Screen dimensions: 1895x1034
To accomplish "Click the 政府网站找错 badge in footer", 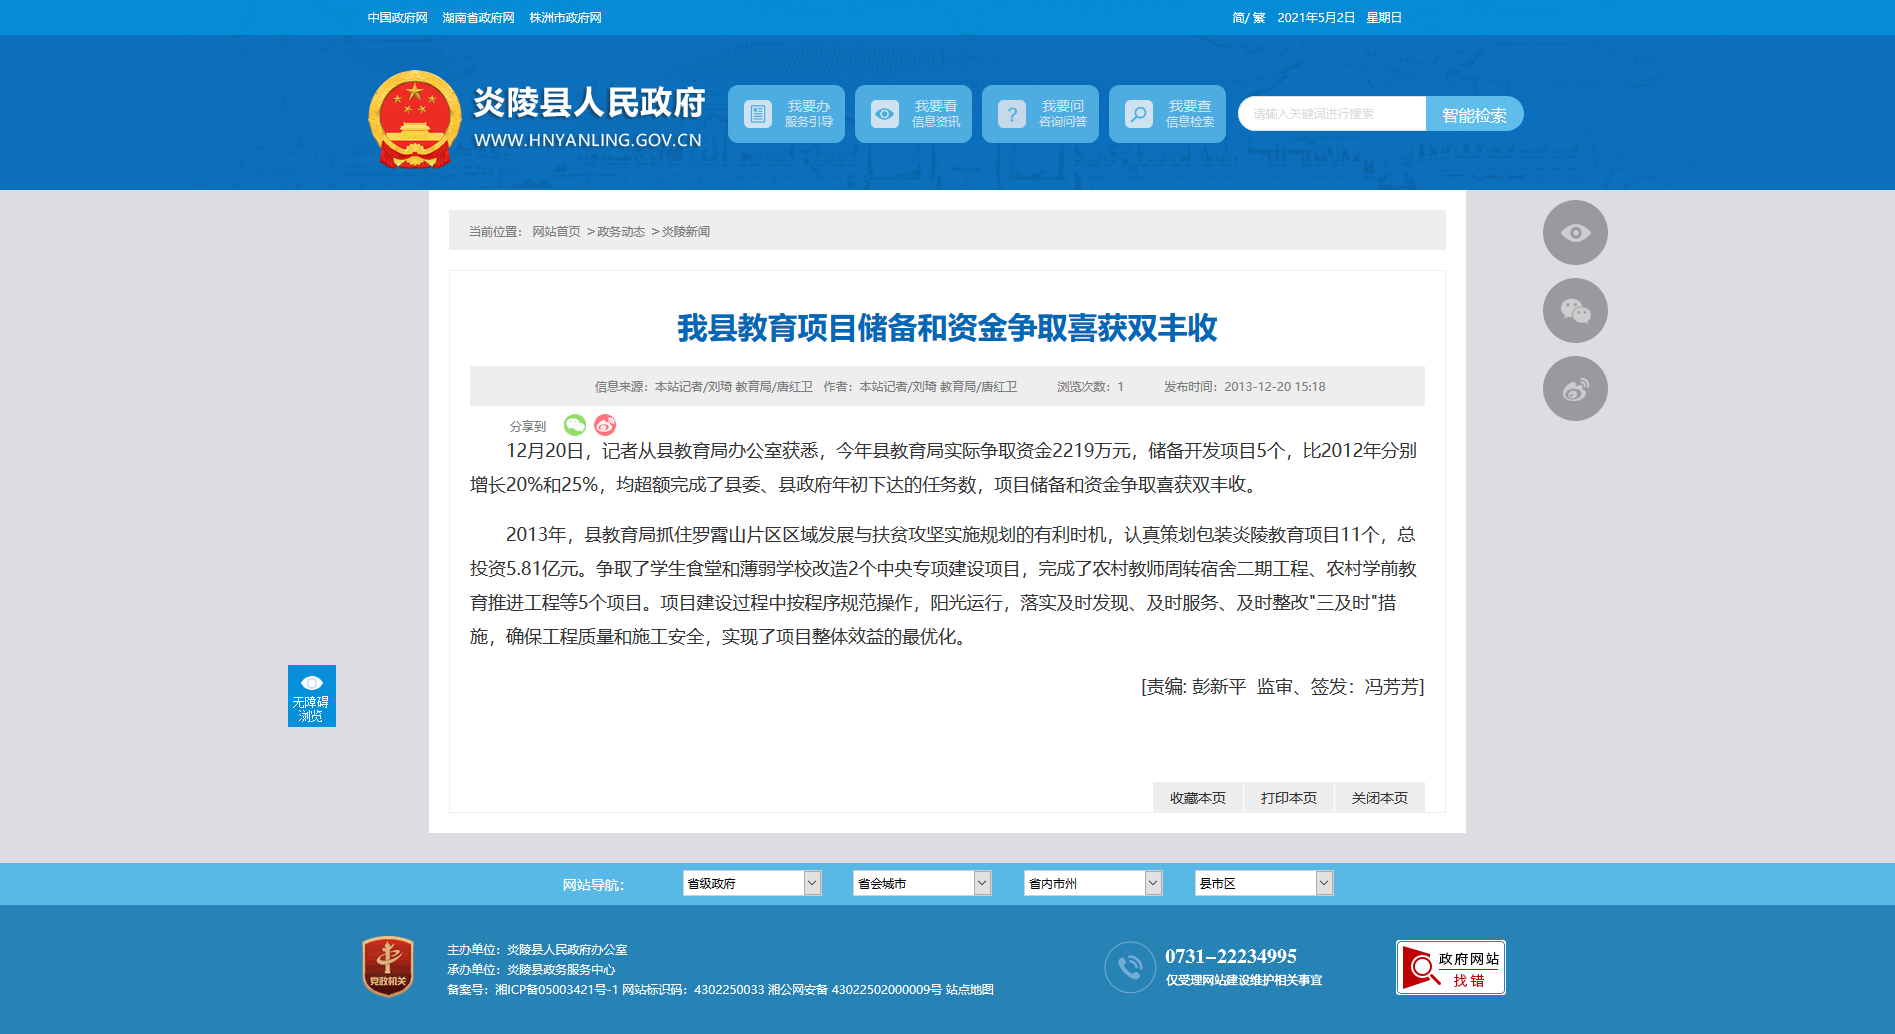I will coord(1450,968).
